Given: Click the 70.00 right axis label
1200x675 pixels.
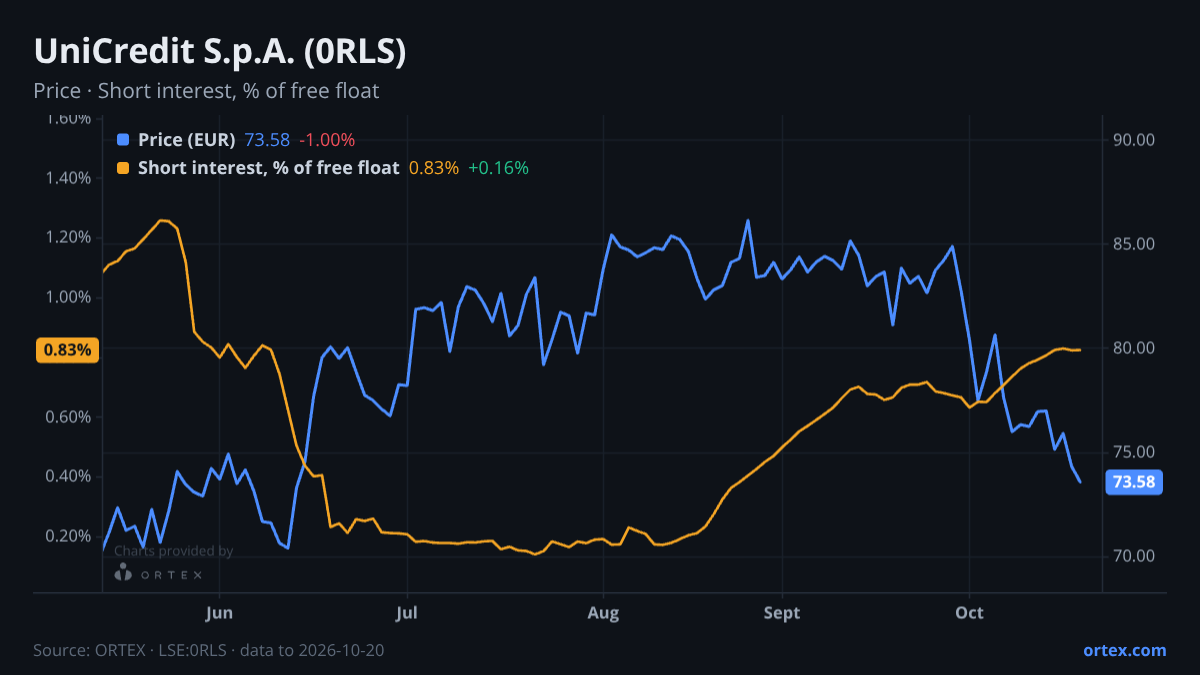Looking at the screenshot, I should [x=1134, y=556].
